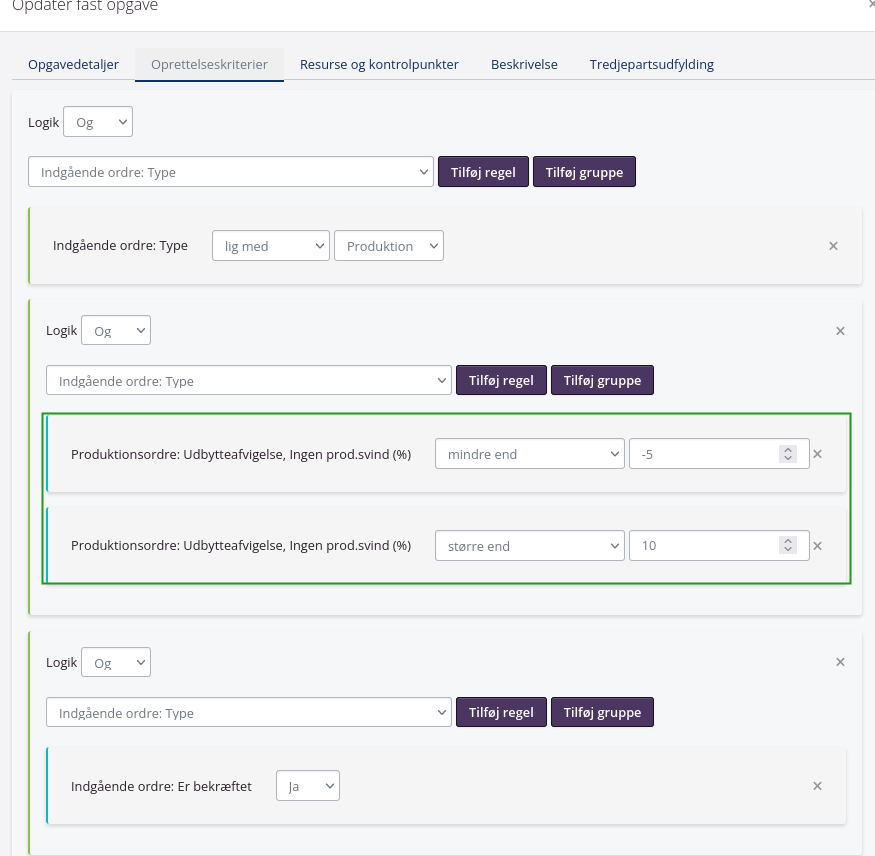Go to the Tredjepartsudfyldning tab

(x=651, y=64)
